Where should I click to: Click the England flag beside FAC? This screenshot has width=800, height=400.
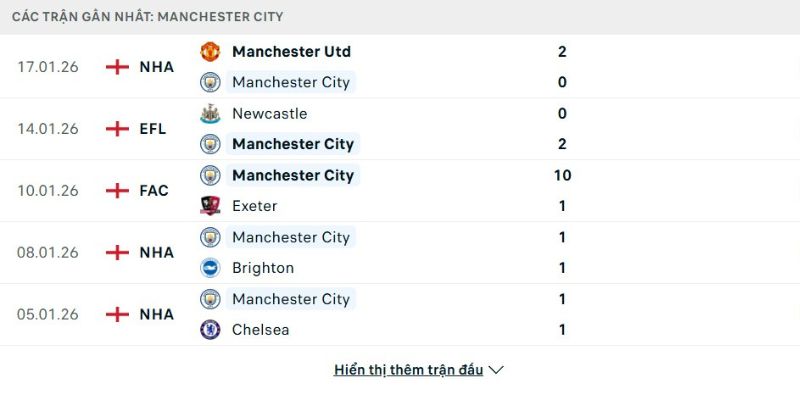point(117,191)
